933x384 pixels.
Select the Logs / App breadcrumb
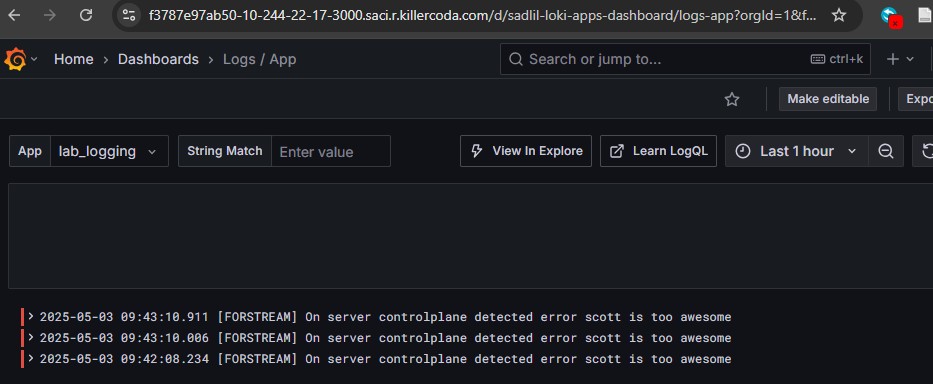point(259,60)
